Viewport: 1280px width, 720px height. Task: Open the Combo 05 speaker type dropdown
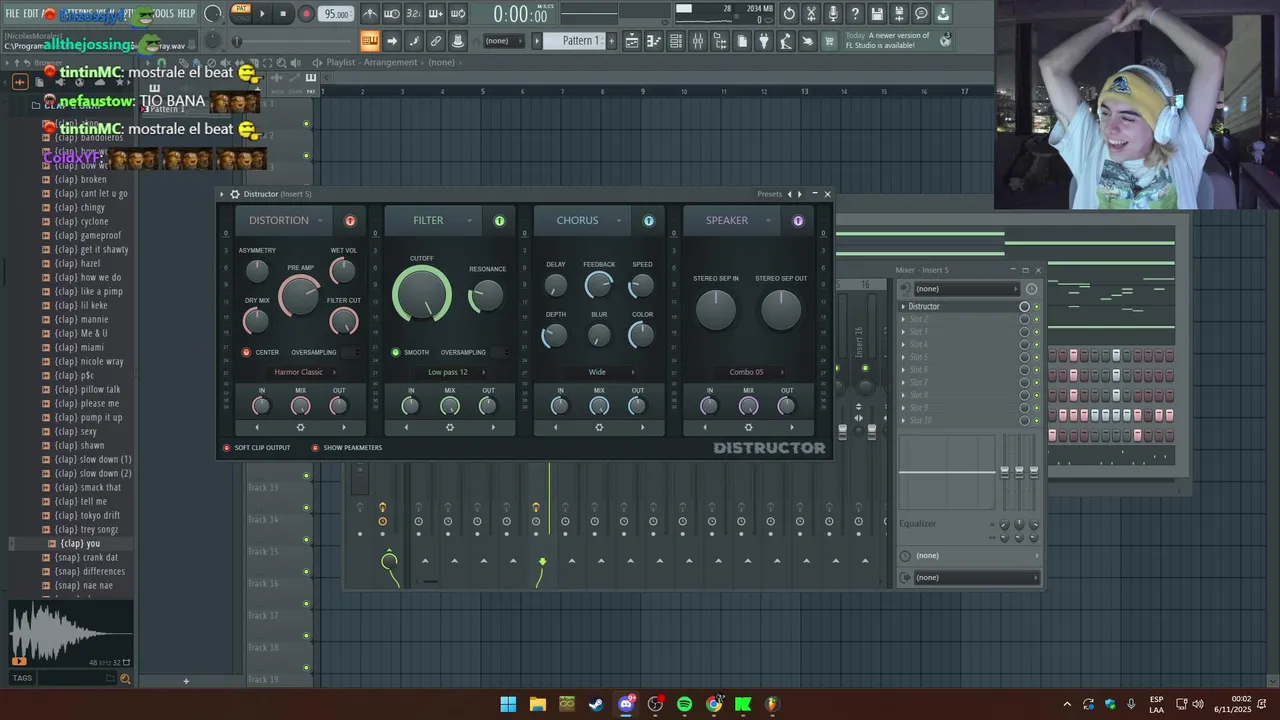click(751, 372)
